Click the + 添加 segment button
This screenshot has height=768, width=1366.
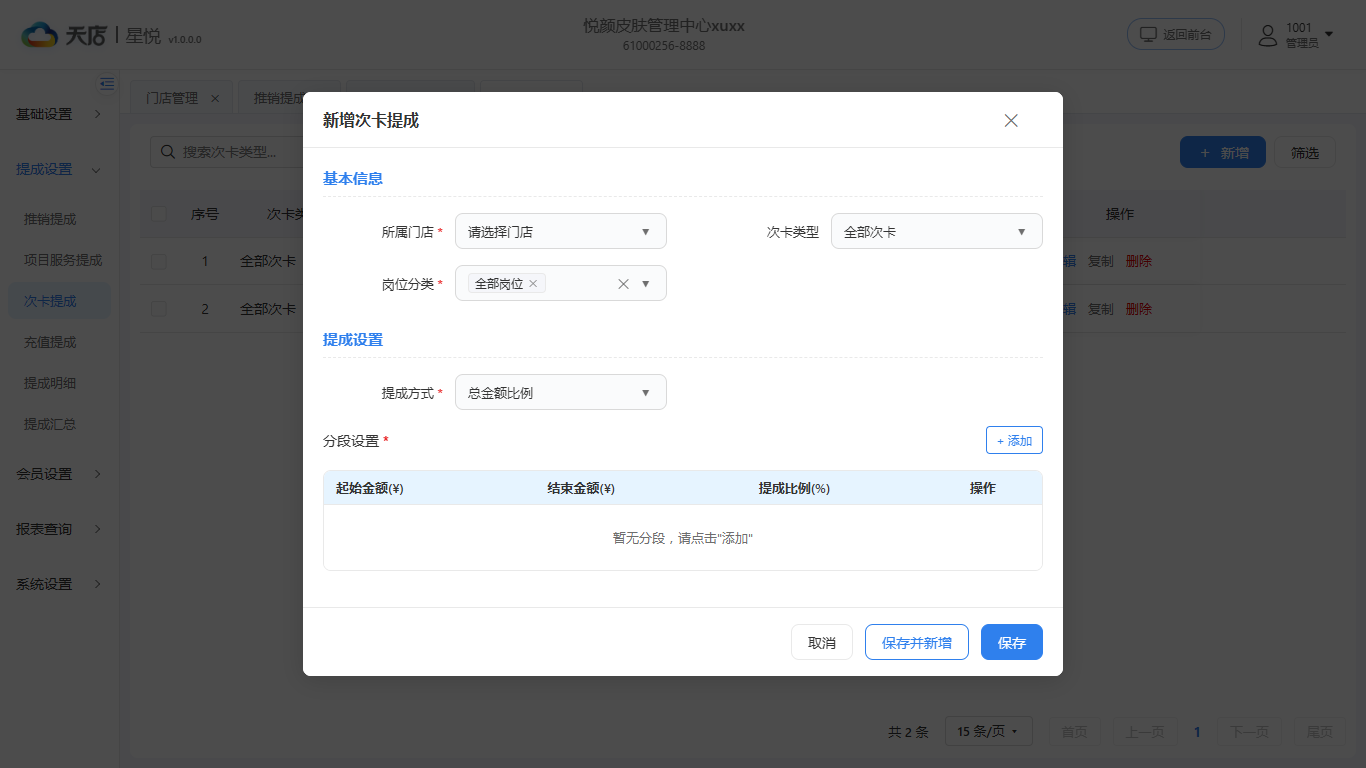pos(1014,440)
